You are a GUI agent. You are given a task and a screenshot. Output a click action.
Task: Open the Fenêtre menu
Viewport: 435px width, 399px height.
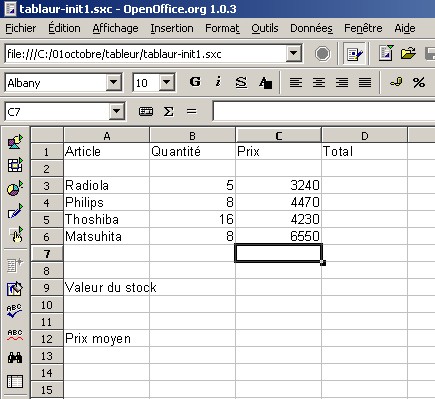363,28
